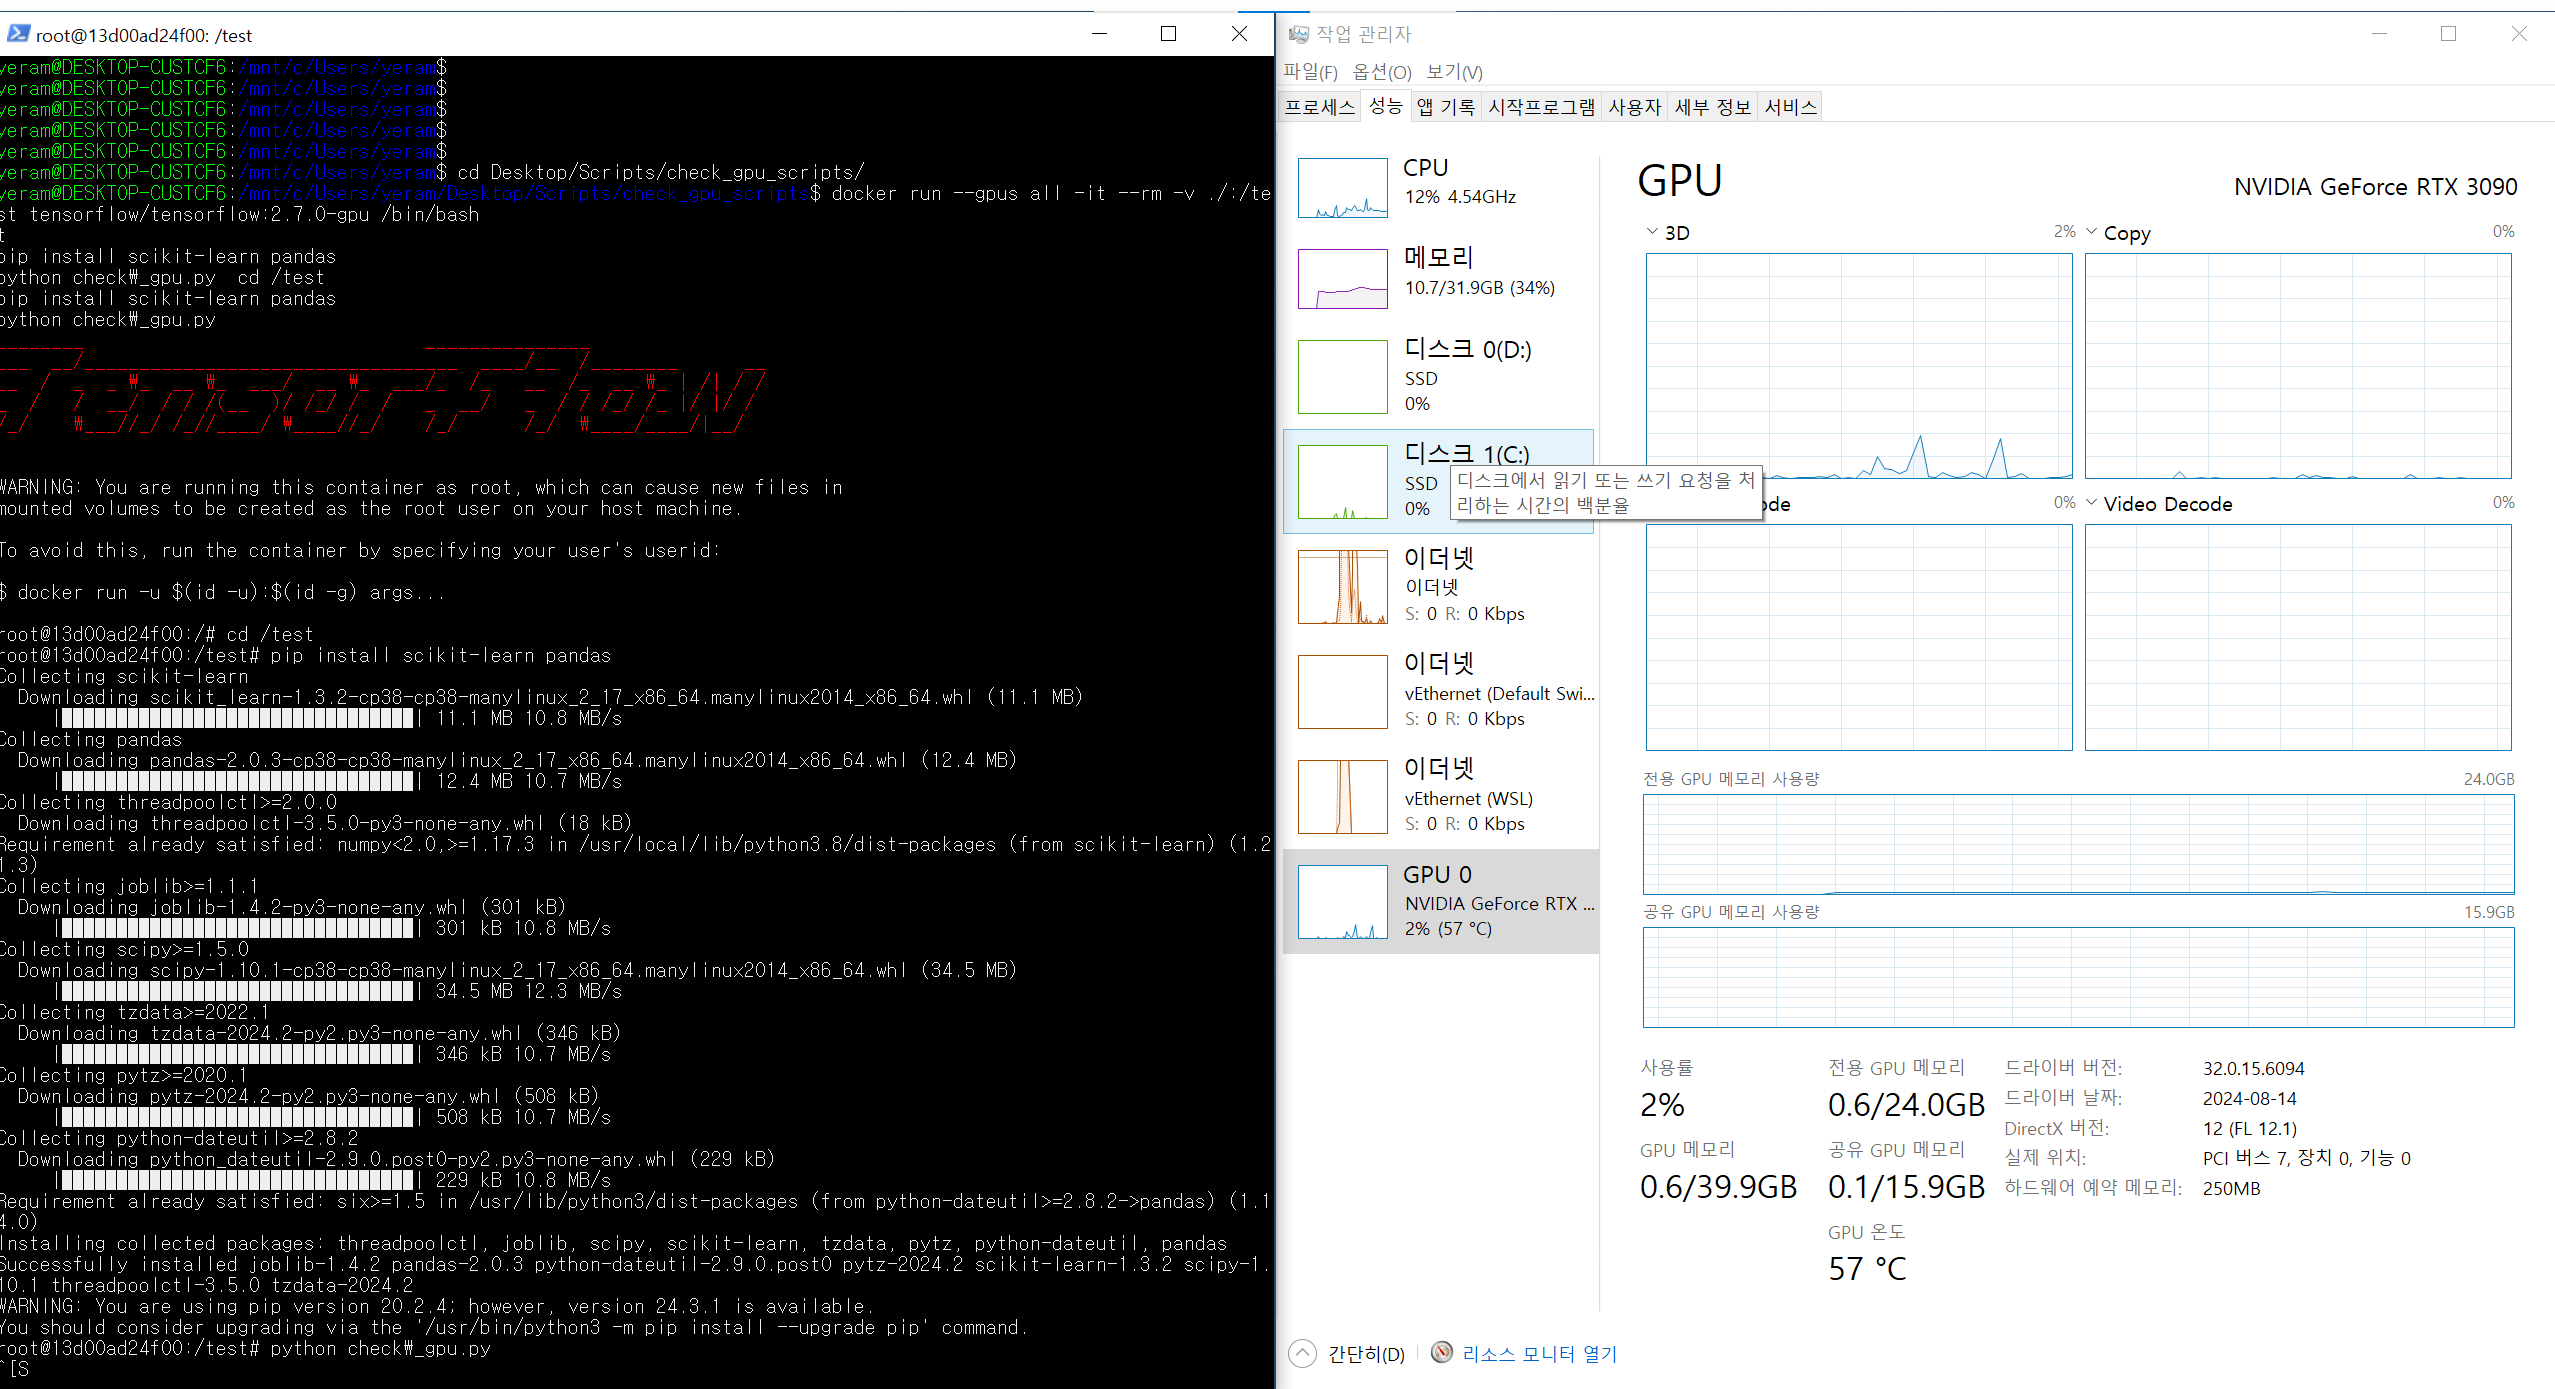Screen dimensions: 2555x1389
Task: Select the 디스크 0(D:) graph thumbnail
Action: (1342, 377)
